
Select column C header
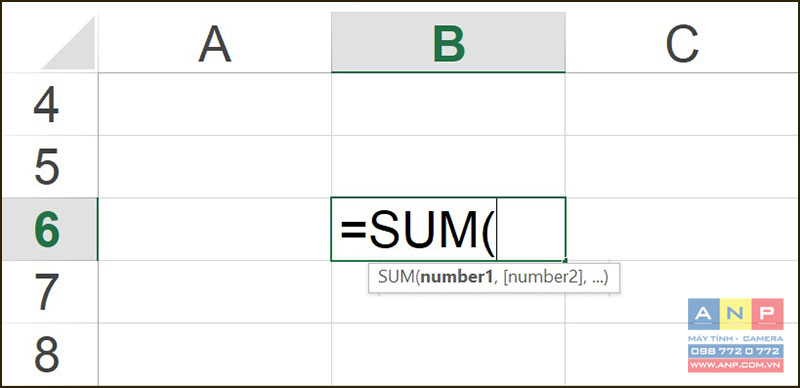pos(682,43)
